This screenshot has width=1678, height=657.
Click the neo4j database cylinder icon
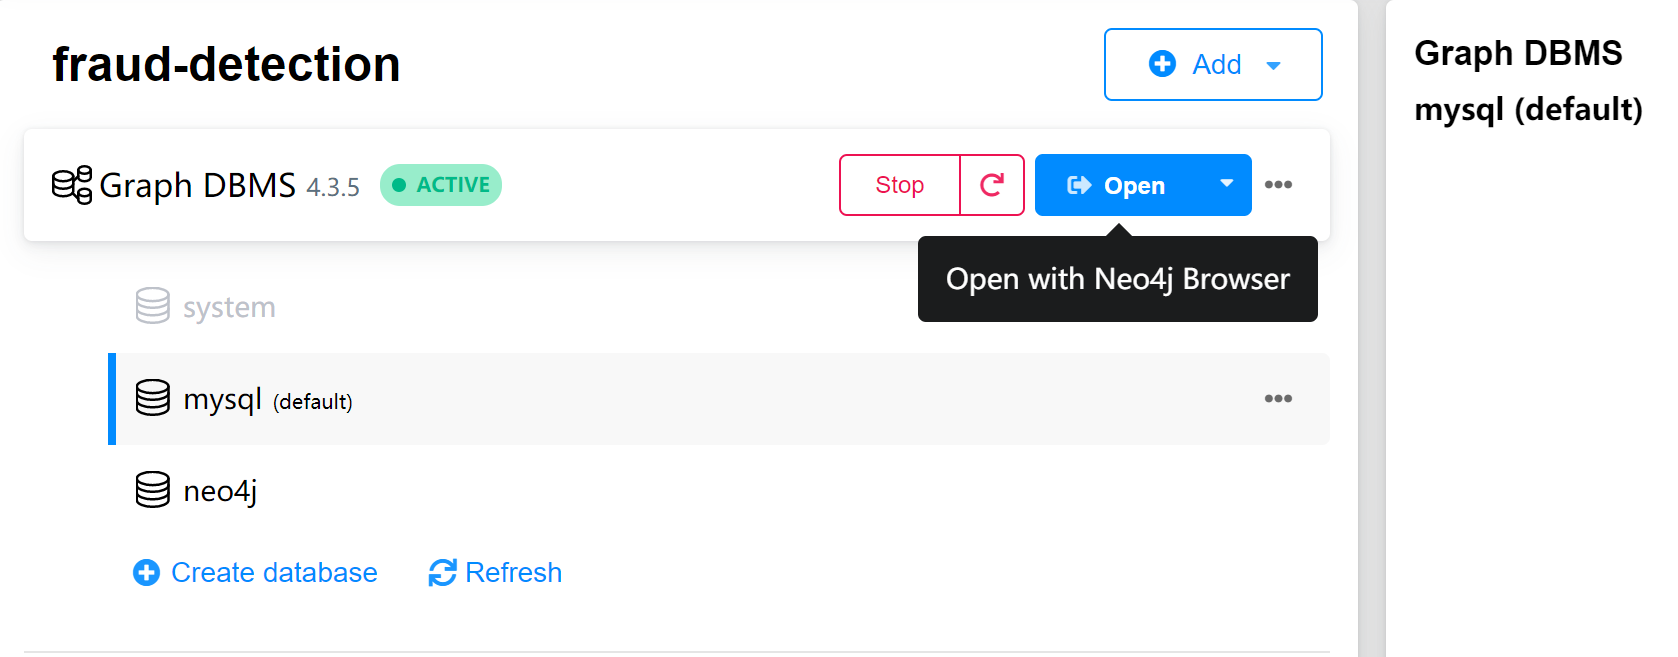(152, 490)
